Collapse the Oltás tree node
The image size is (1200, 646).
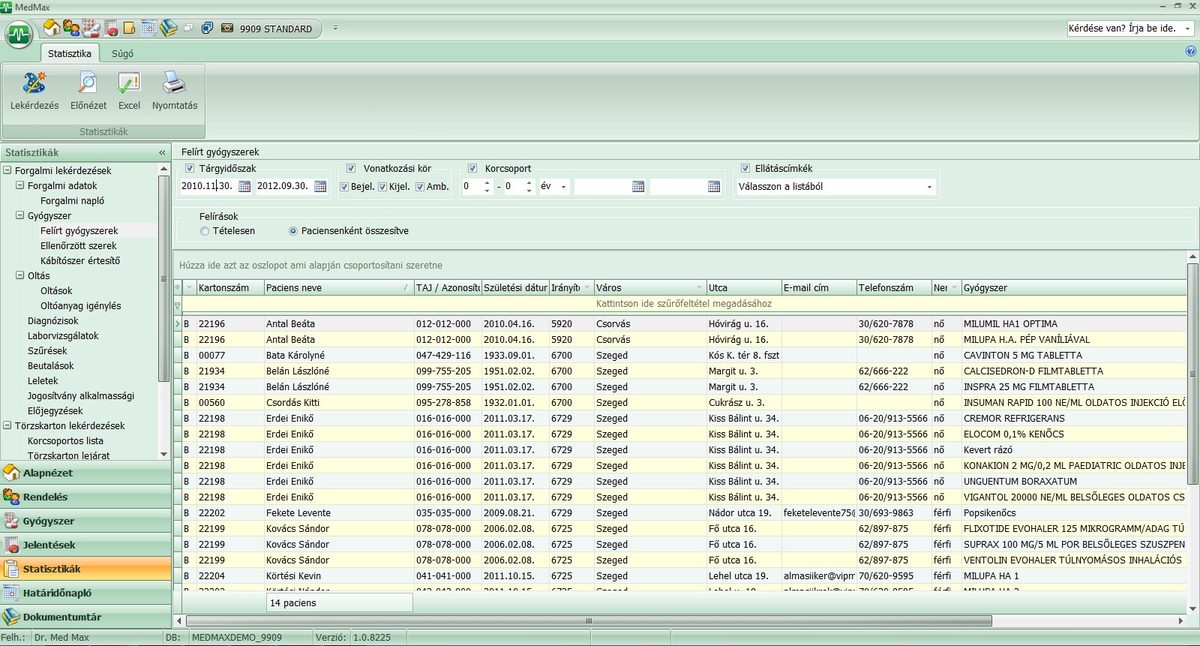pyautogui.click(x=19, y=276)
